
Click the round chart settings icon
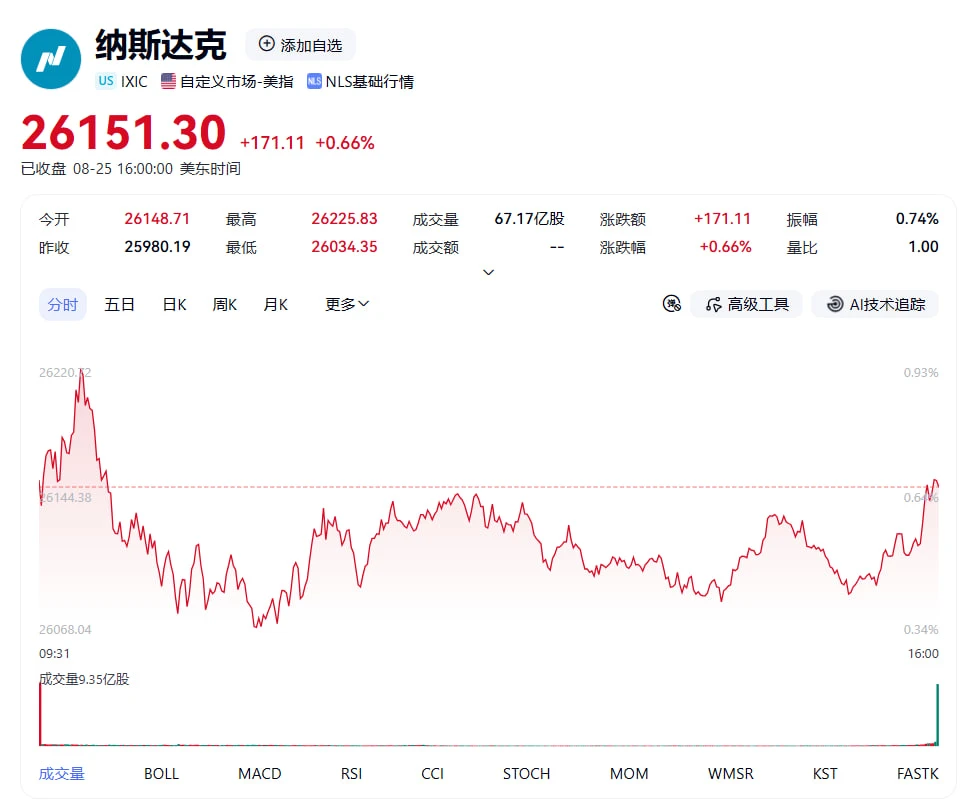(672, 304)
